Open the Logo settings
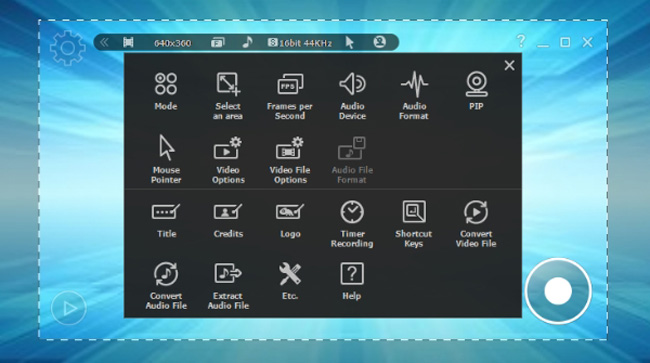Image resolution: width=650 pixels, height=363 pixels. (x=290, y=220)
